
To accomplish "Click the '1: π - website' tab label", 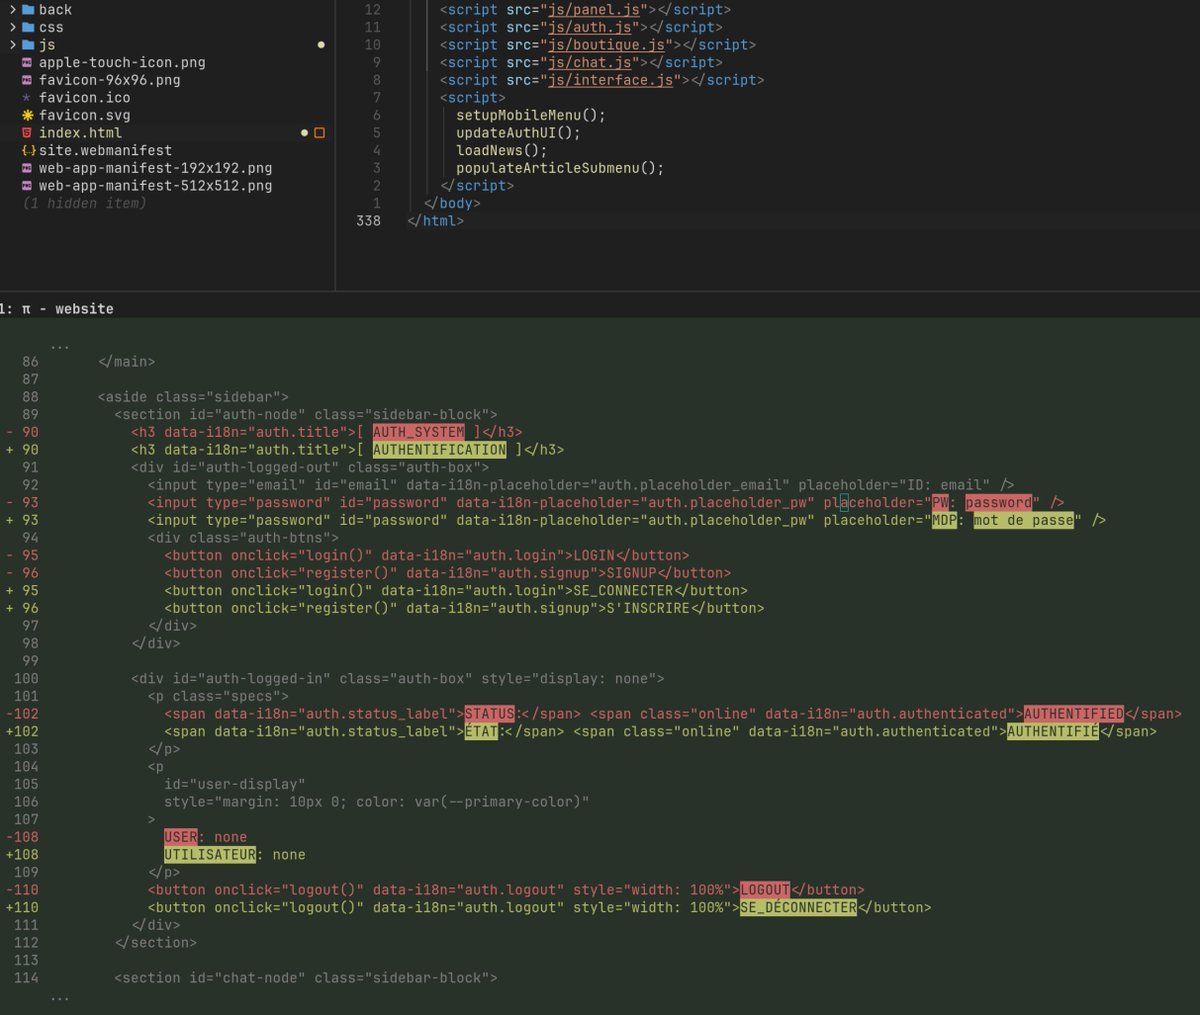I will (57, 309).
